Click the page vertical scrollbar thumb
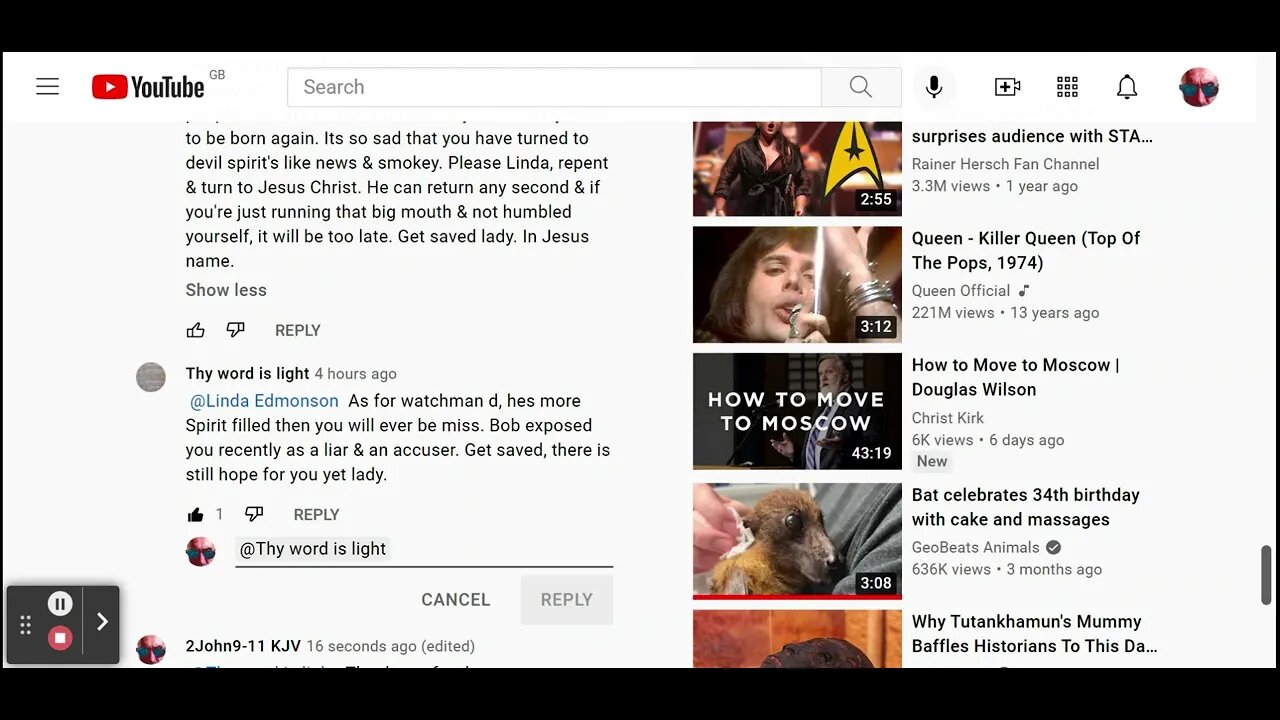Image resolution: width=1280 pixels, height=720 pixels. [x=1267, y=575]
